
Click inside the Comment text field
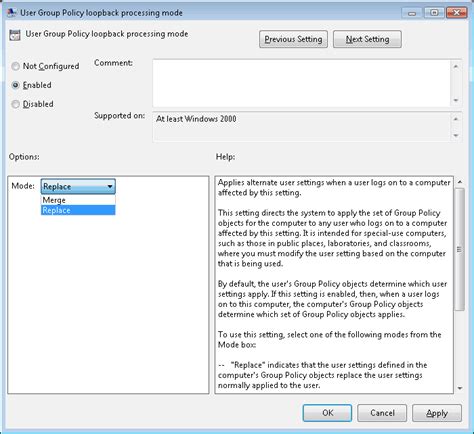click(x=302, y=83)
